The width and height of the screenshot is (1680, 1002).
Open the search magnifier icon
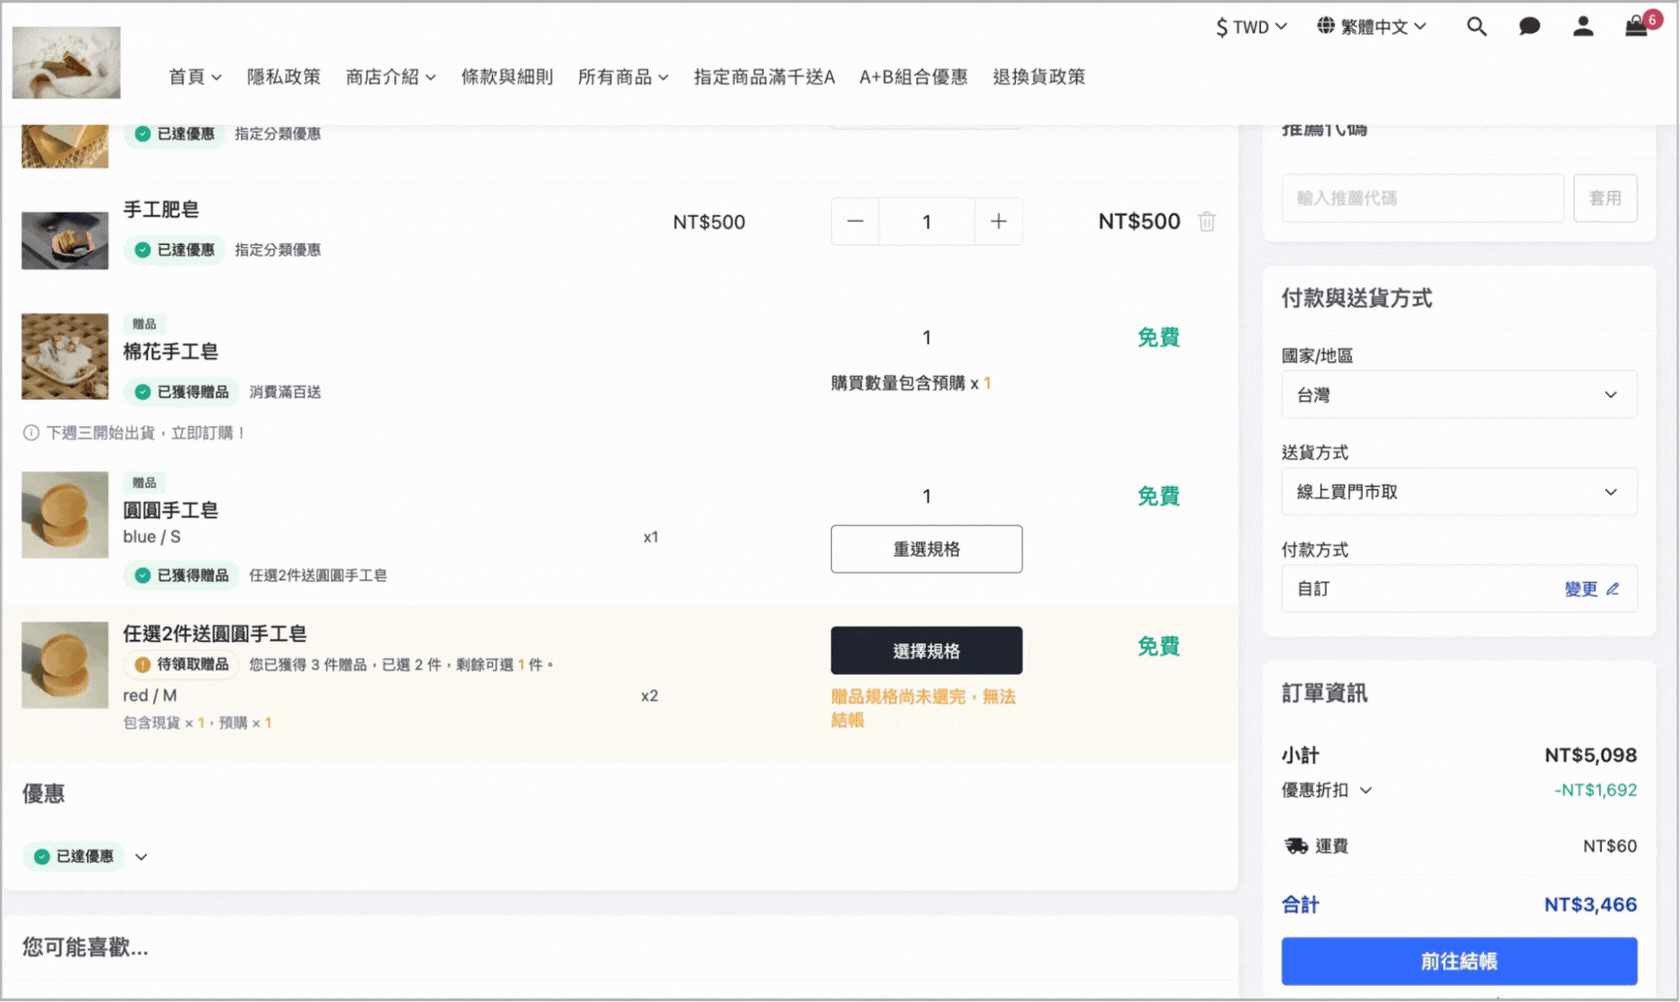tap(1476, 27)
